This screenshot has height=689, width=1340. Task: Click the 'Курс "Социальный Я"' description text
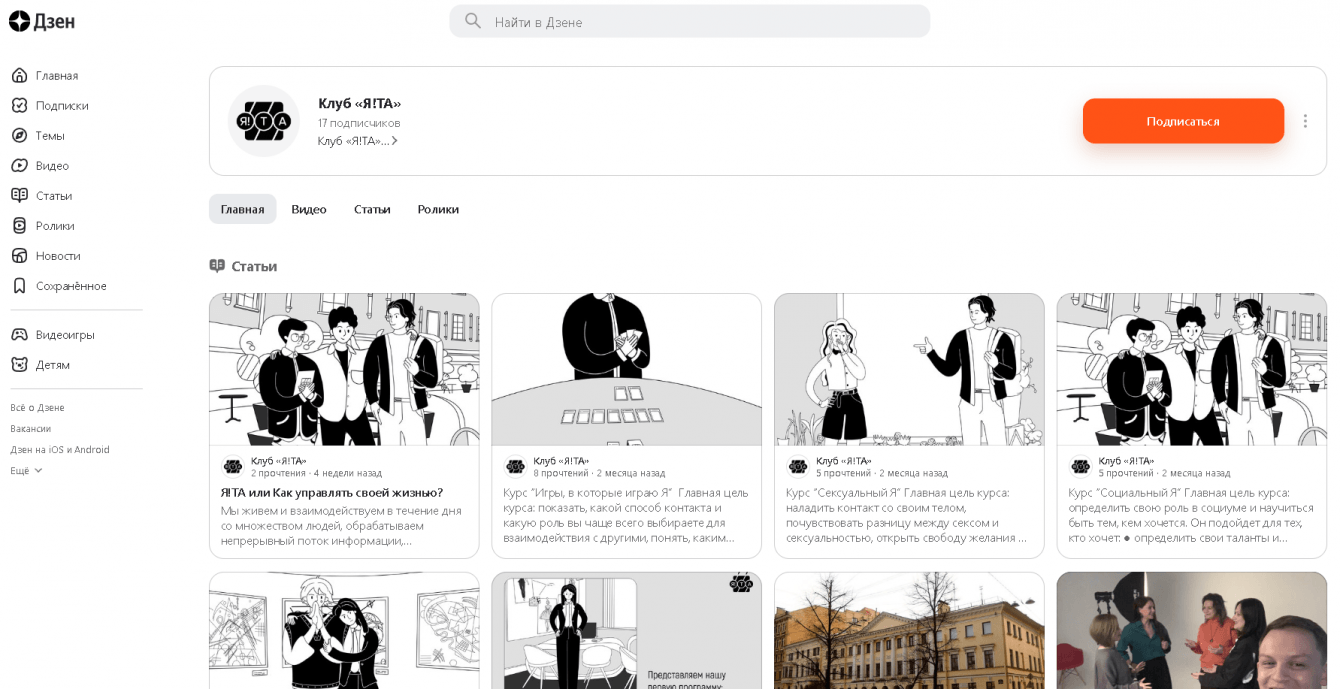(1191, 515)
